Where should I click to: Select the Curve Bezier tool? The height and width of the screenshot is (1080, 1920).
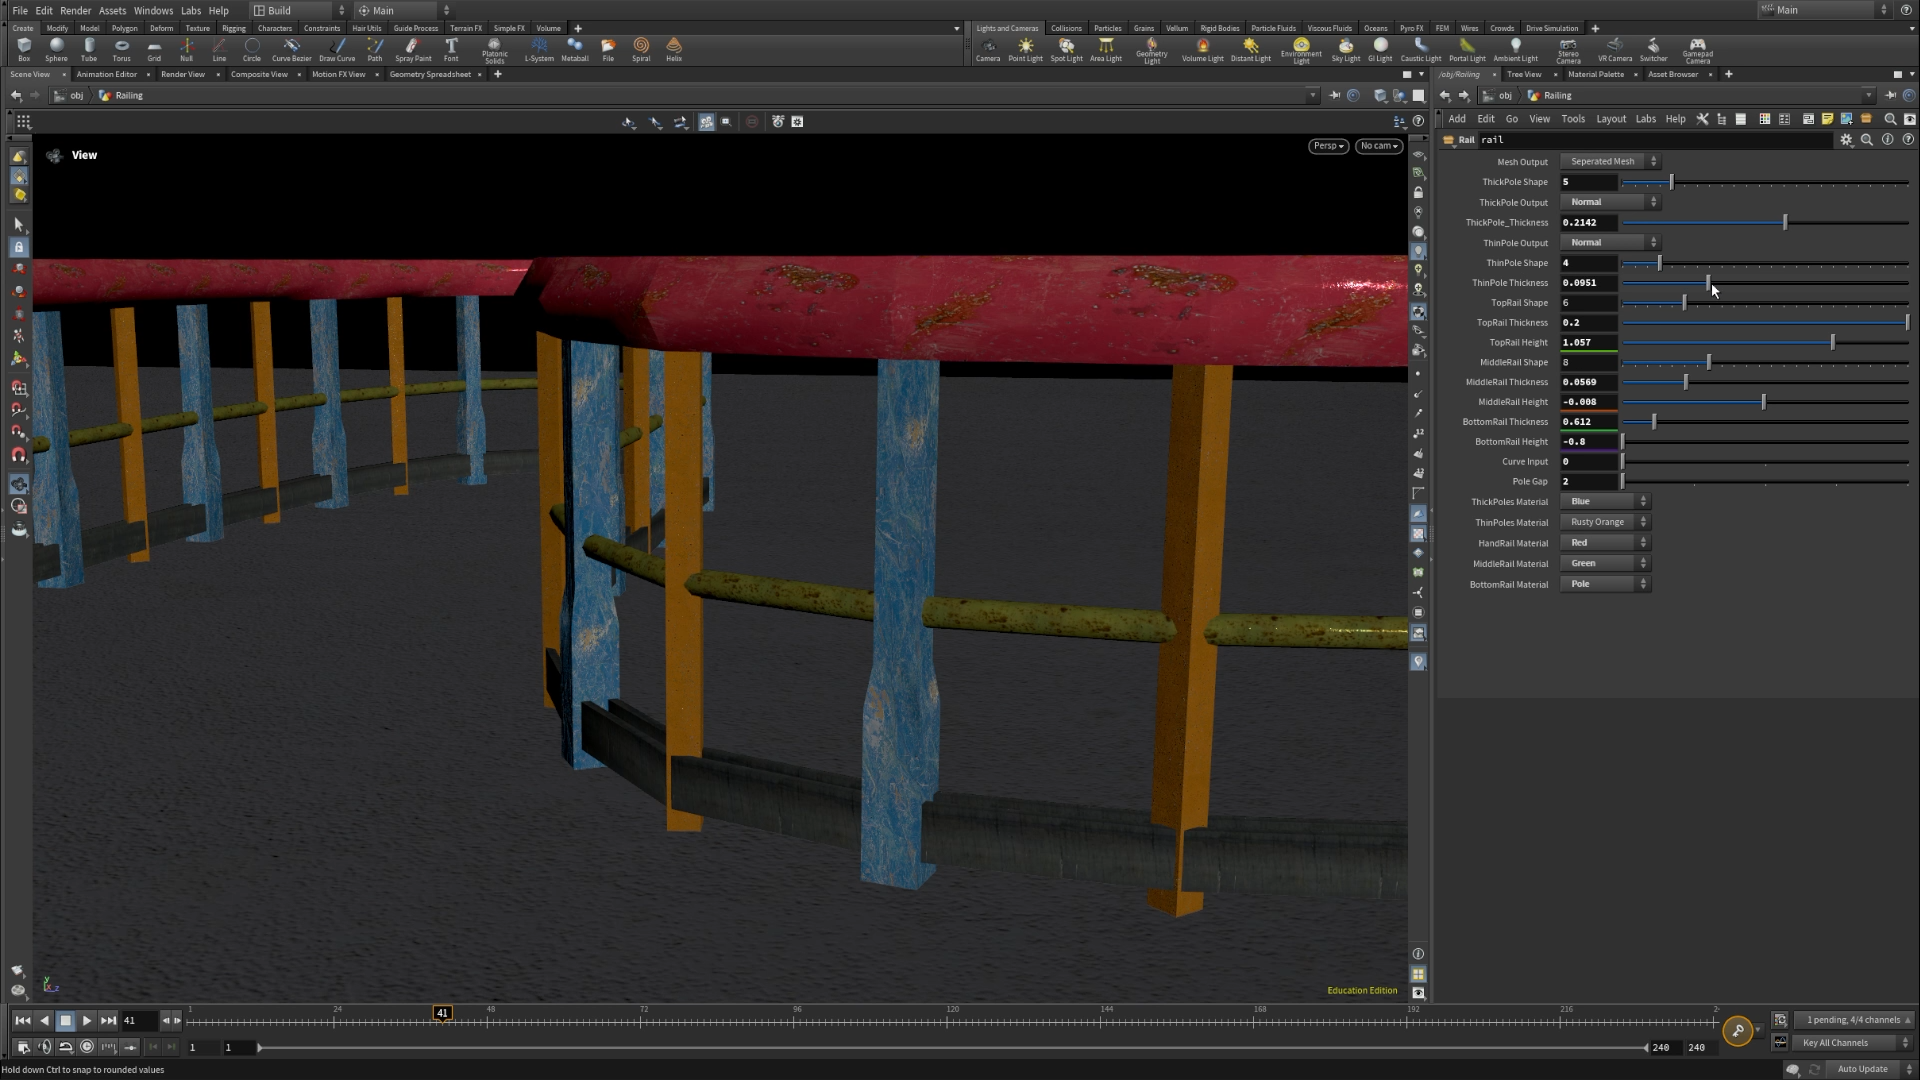pyautogui.click(x=291, y=48)
